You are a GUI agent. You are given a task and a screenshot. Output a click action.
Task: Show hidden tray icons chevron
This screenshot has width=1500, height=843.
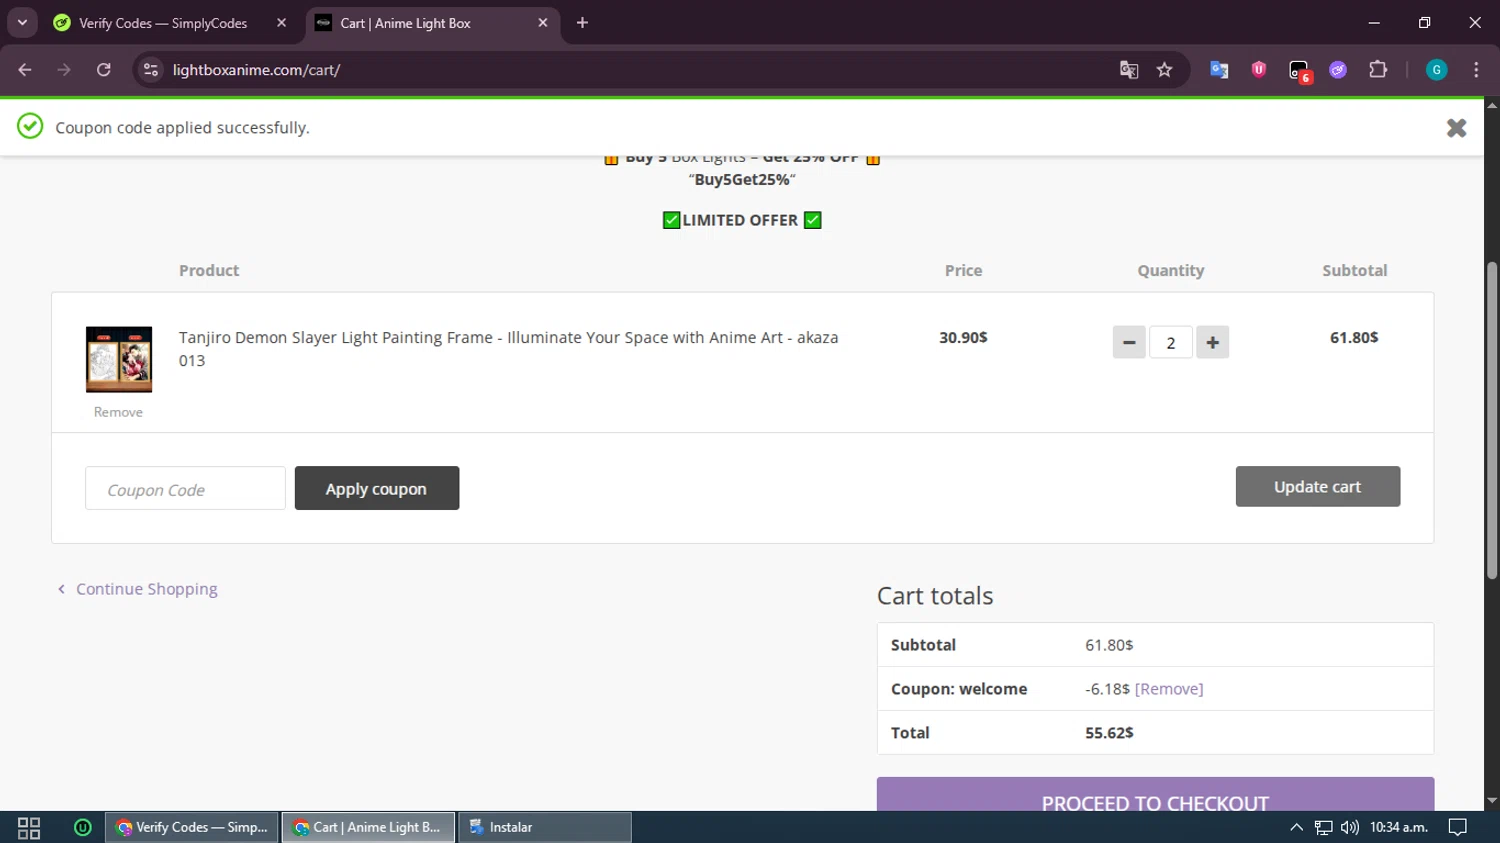pyautogui.click(x=1296, y=827)
